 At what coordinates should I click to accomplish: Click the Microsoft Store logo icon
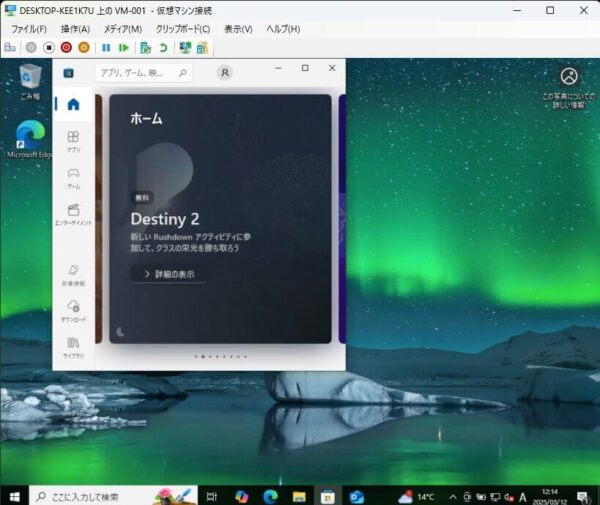point(68,73)
